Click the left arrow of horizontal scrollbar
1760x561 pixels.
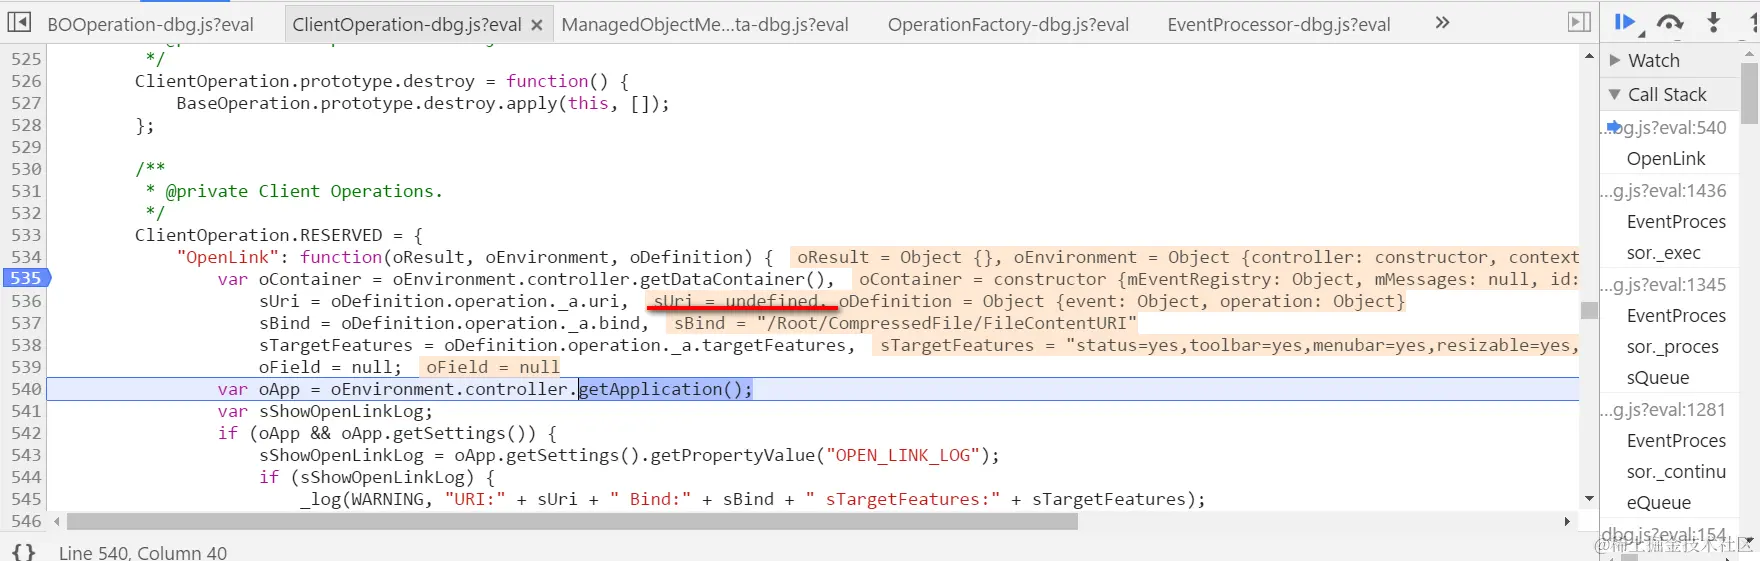pos(57,521)
